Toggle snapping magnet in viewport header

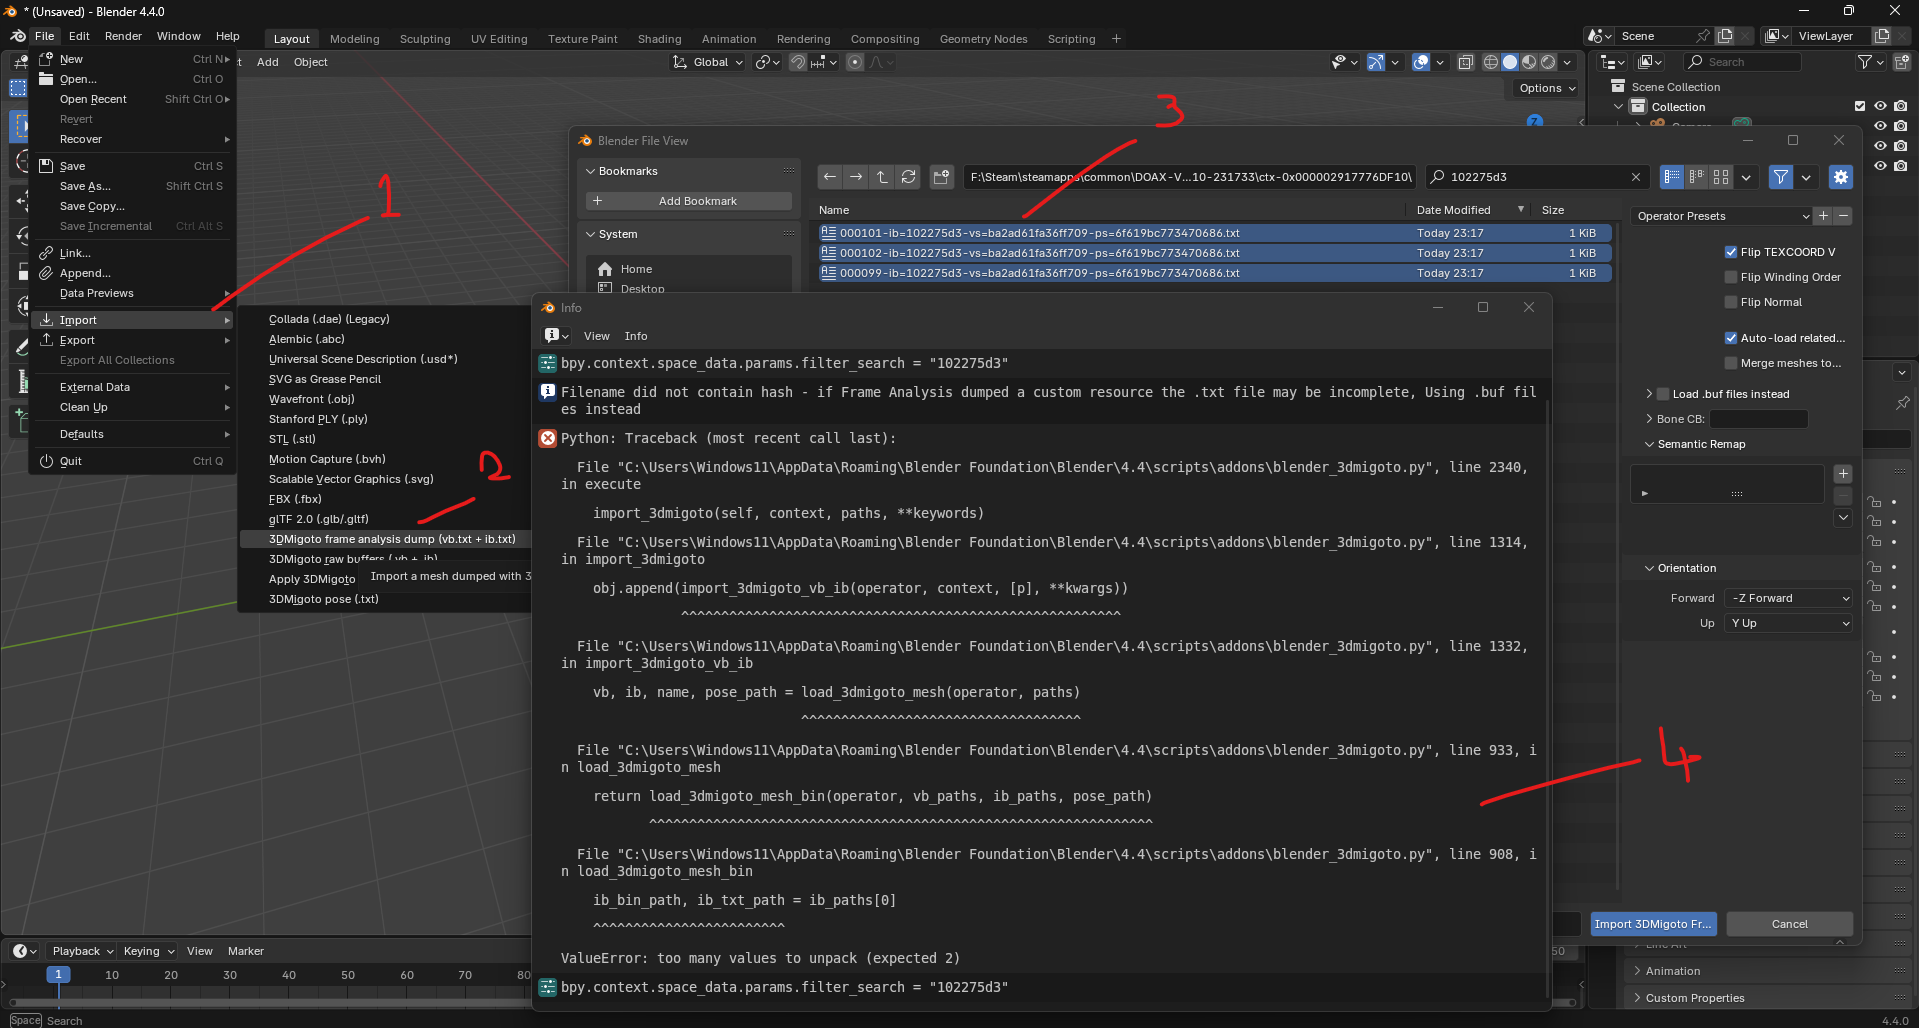797,62
